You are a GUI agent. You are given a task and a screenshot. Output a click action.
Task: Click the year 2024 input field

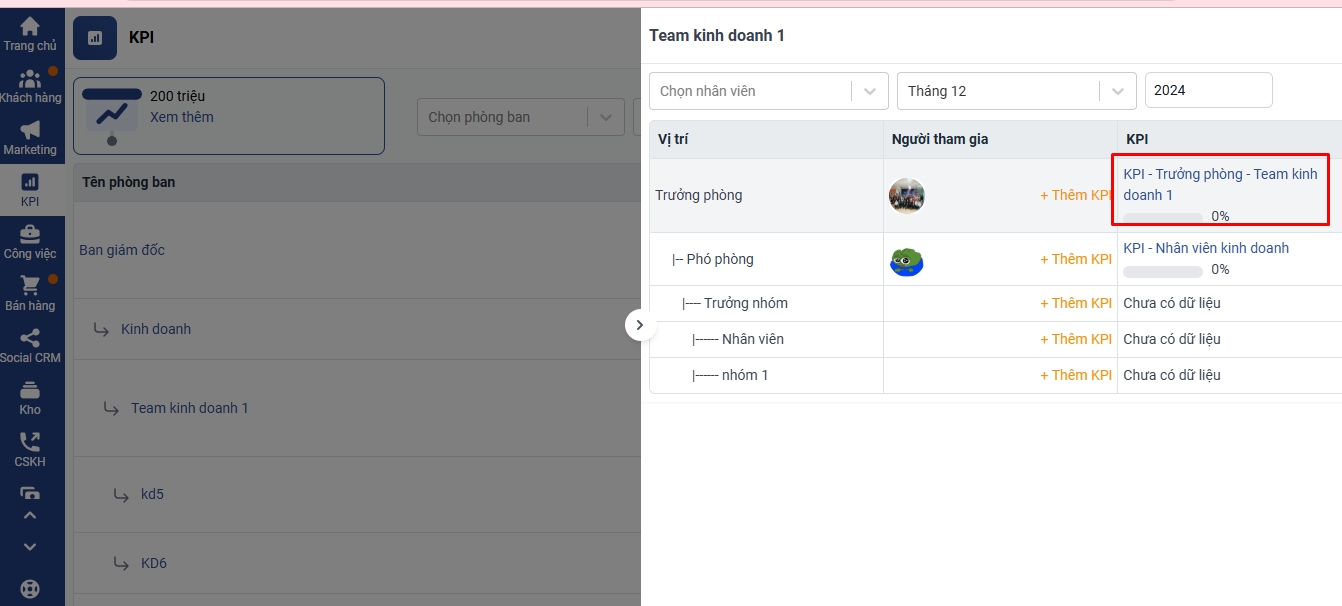1208,91
